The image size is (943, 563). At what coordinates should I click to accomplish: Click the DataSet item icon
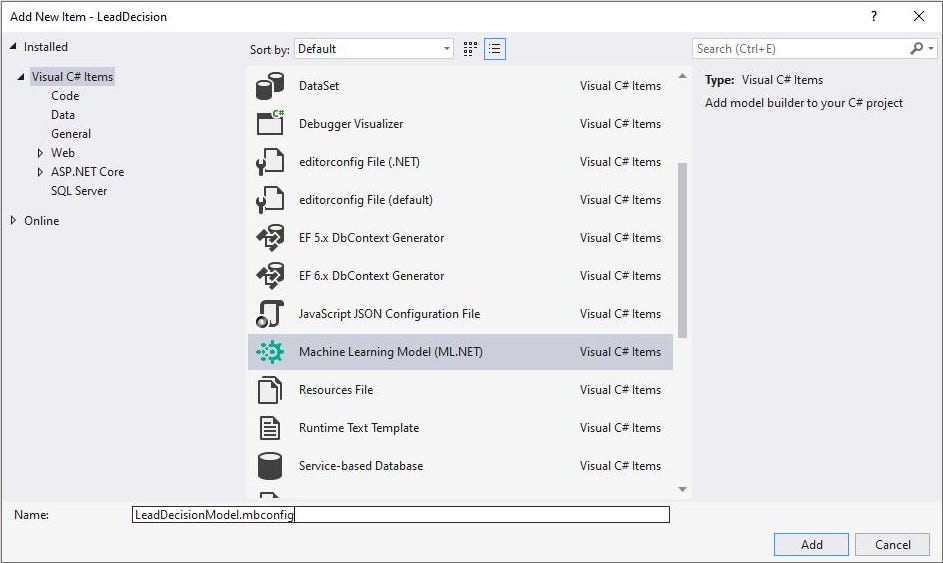tap(270, 86)
